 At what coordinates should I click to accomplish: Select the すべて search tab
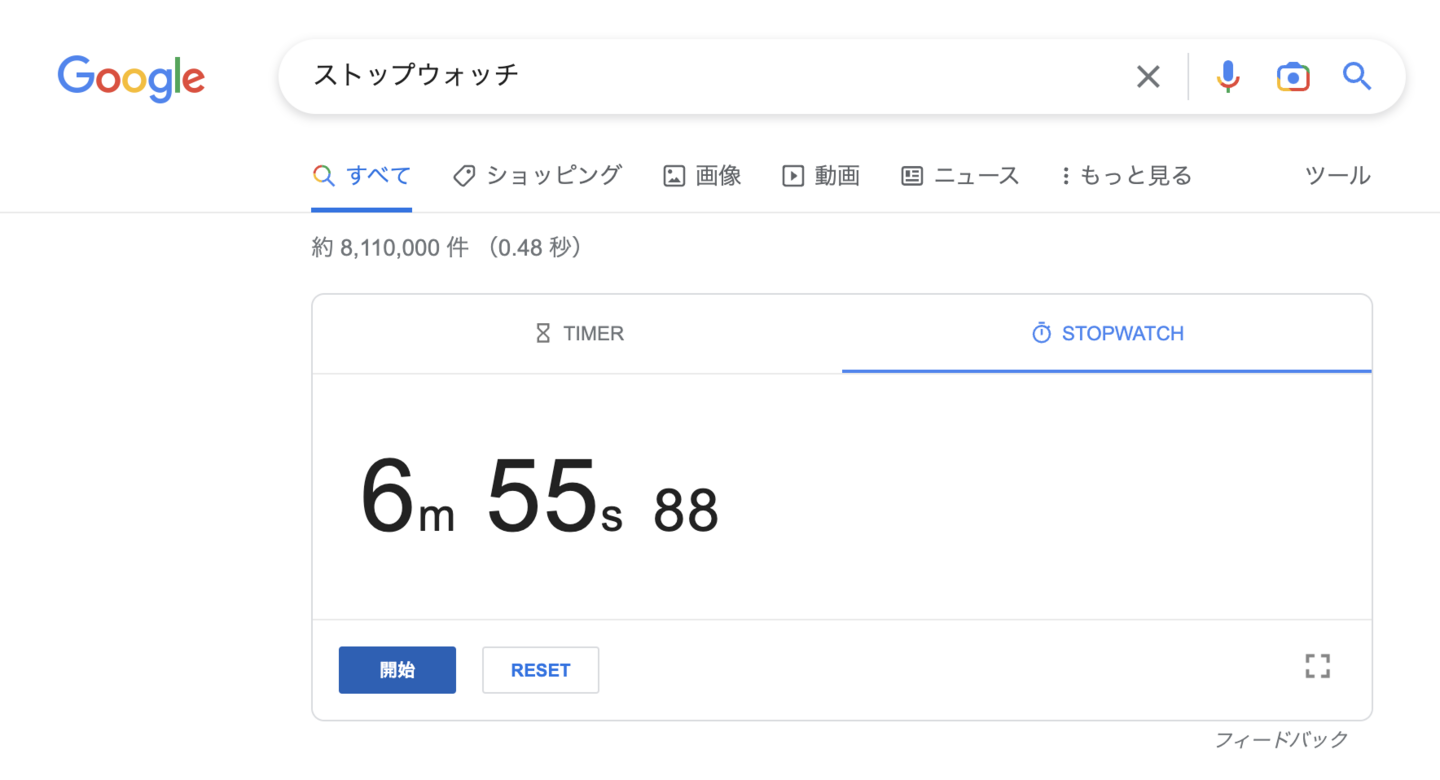click(x=362, y=176)
